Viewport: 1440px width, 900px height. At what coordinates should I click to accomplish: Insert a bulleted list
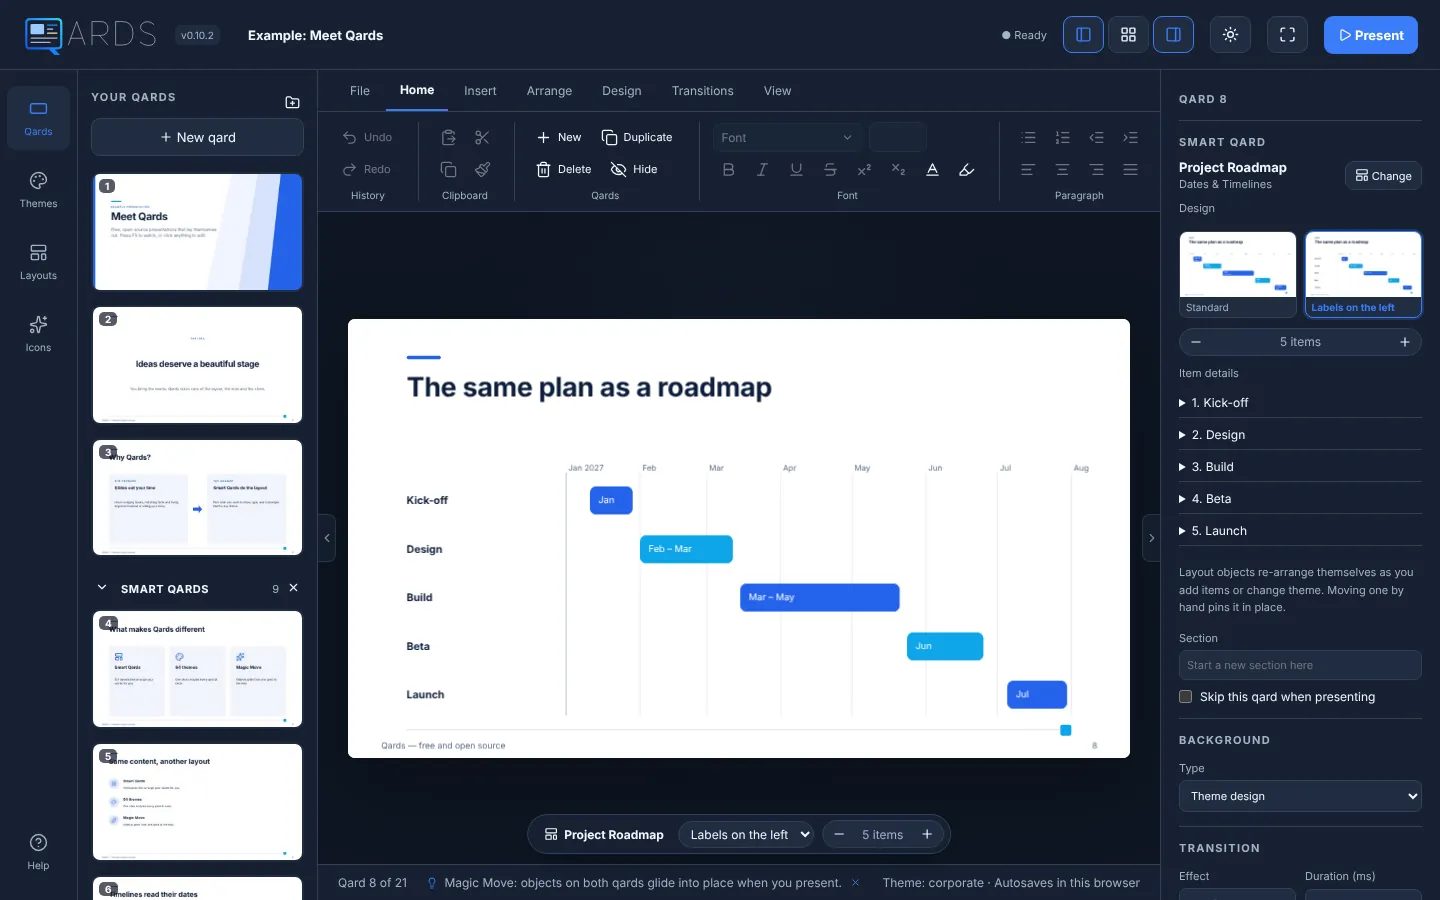(1028, 137)
